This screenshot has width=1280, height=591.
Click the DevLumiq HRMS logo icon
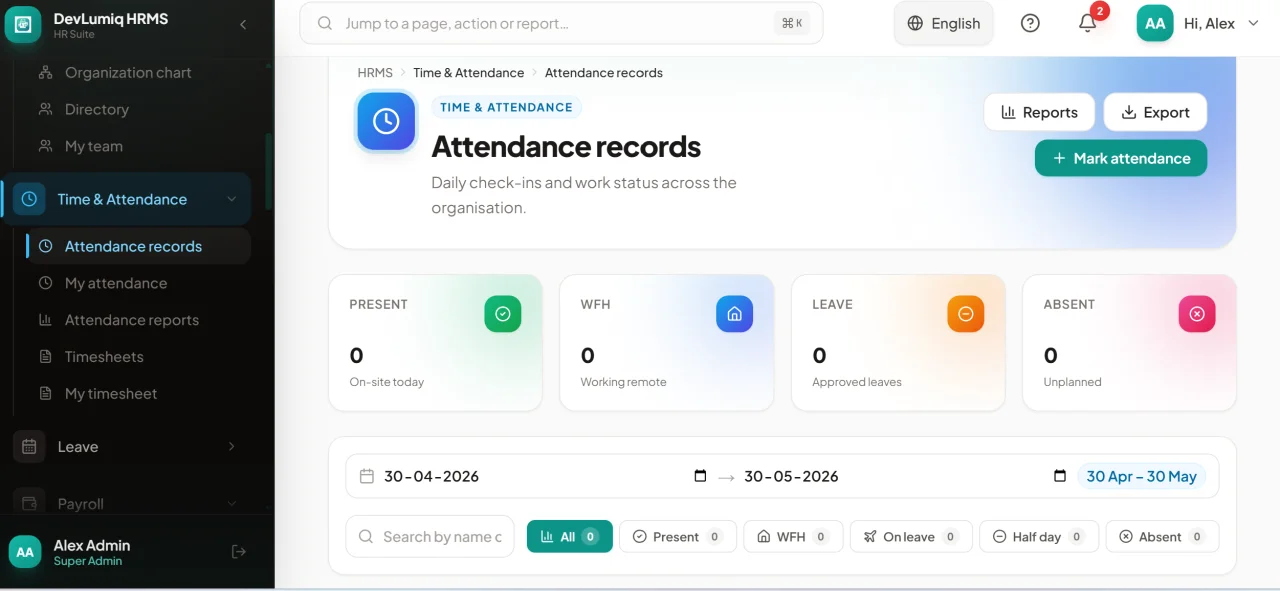23,24
